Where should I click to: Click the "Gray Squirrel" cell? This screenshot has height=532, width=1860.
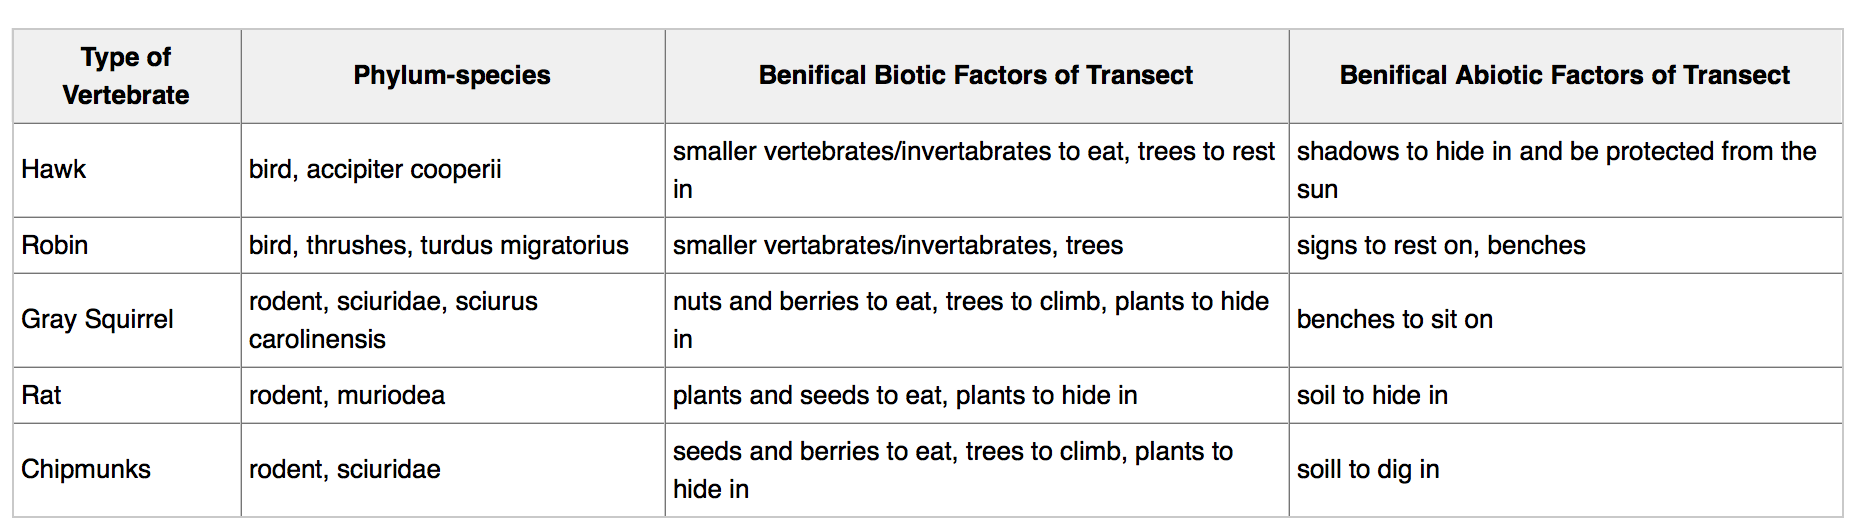pos(97,320)
